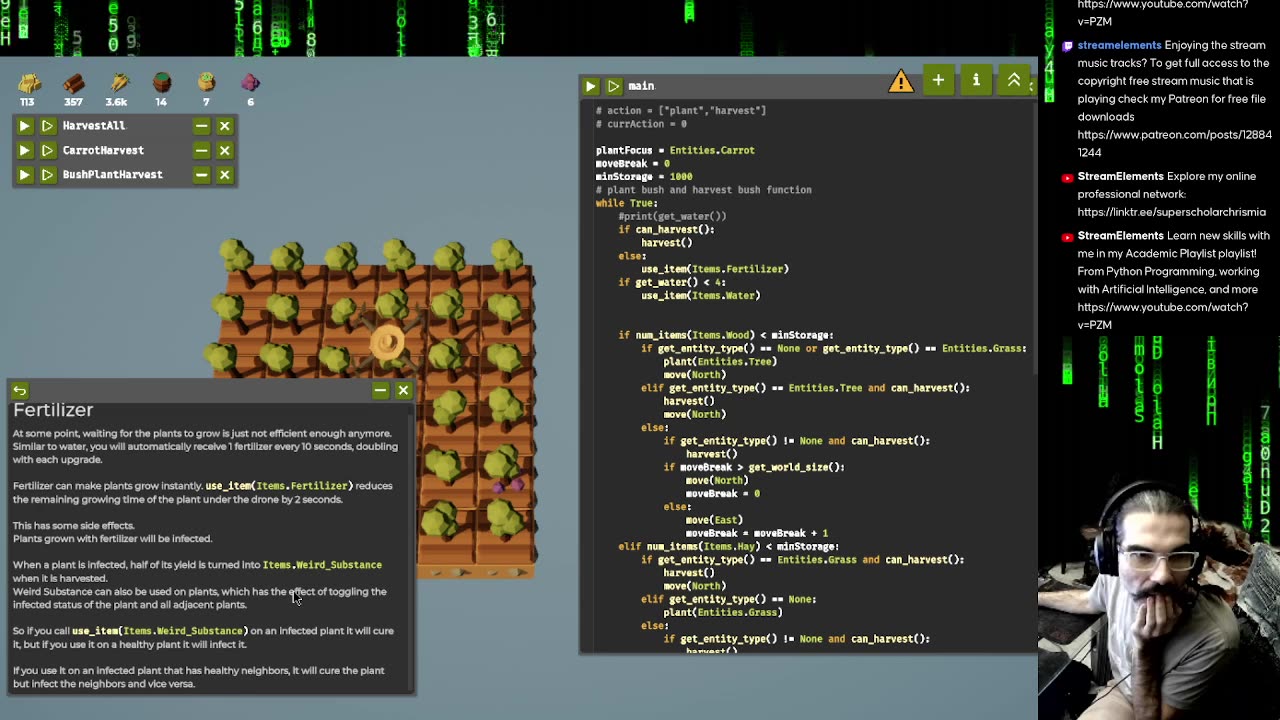Run the BushPlantHarvest script
1280x720 pixels.
pyautogui.click(x=24, y=175)
